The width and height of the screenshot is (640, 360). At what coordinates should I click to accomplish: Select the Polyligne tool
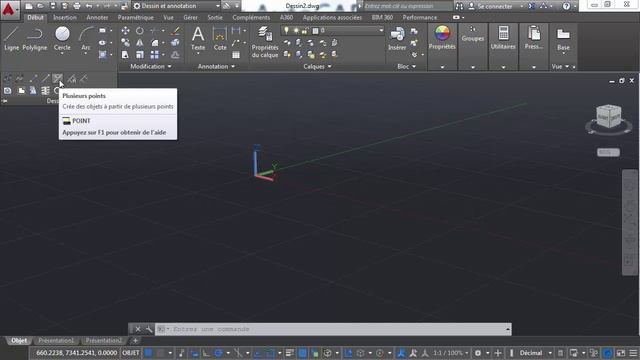[x=35, y=38]
